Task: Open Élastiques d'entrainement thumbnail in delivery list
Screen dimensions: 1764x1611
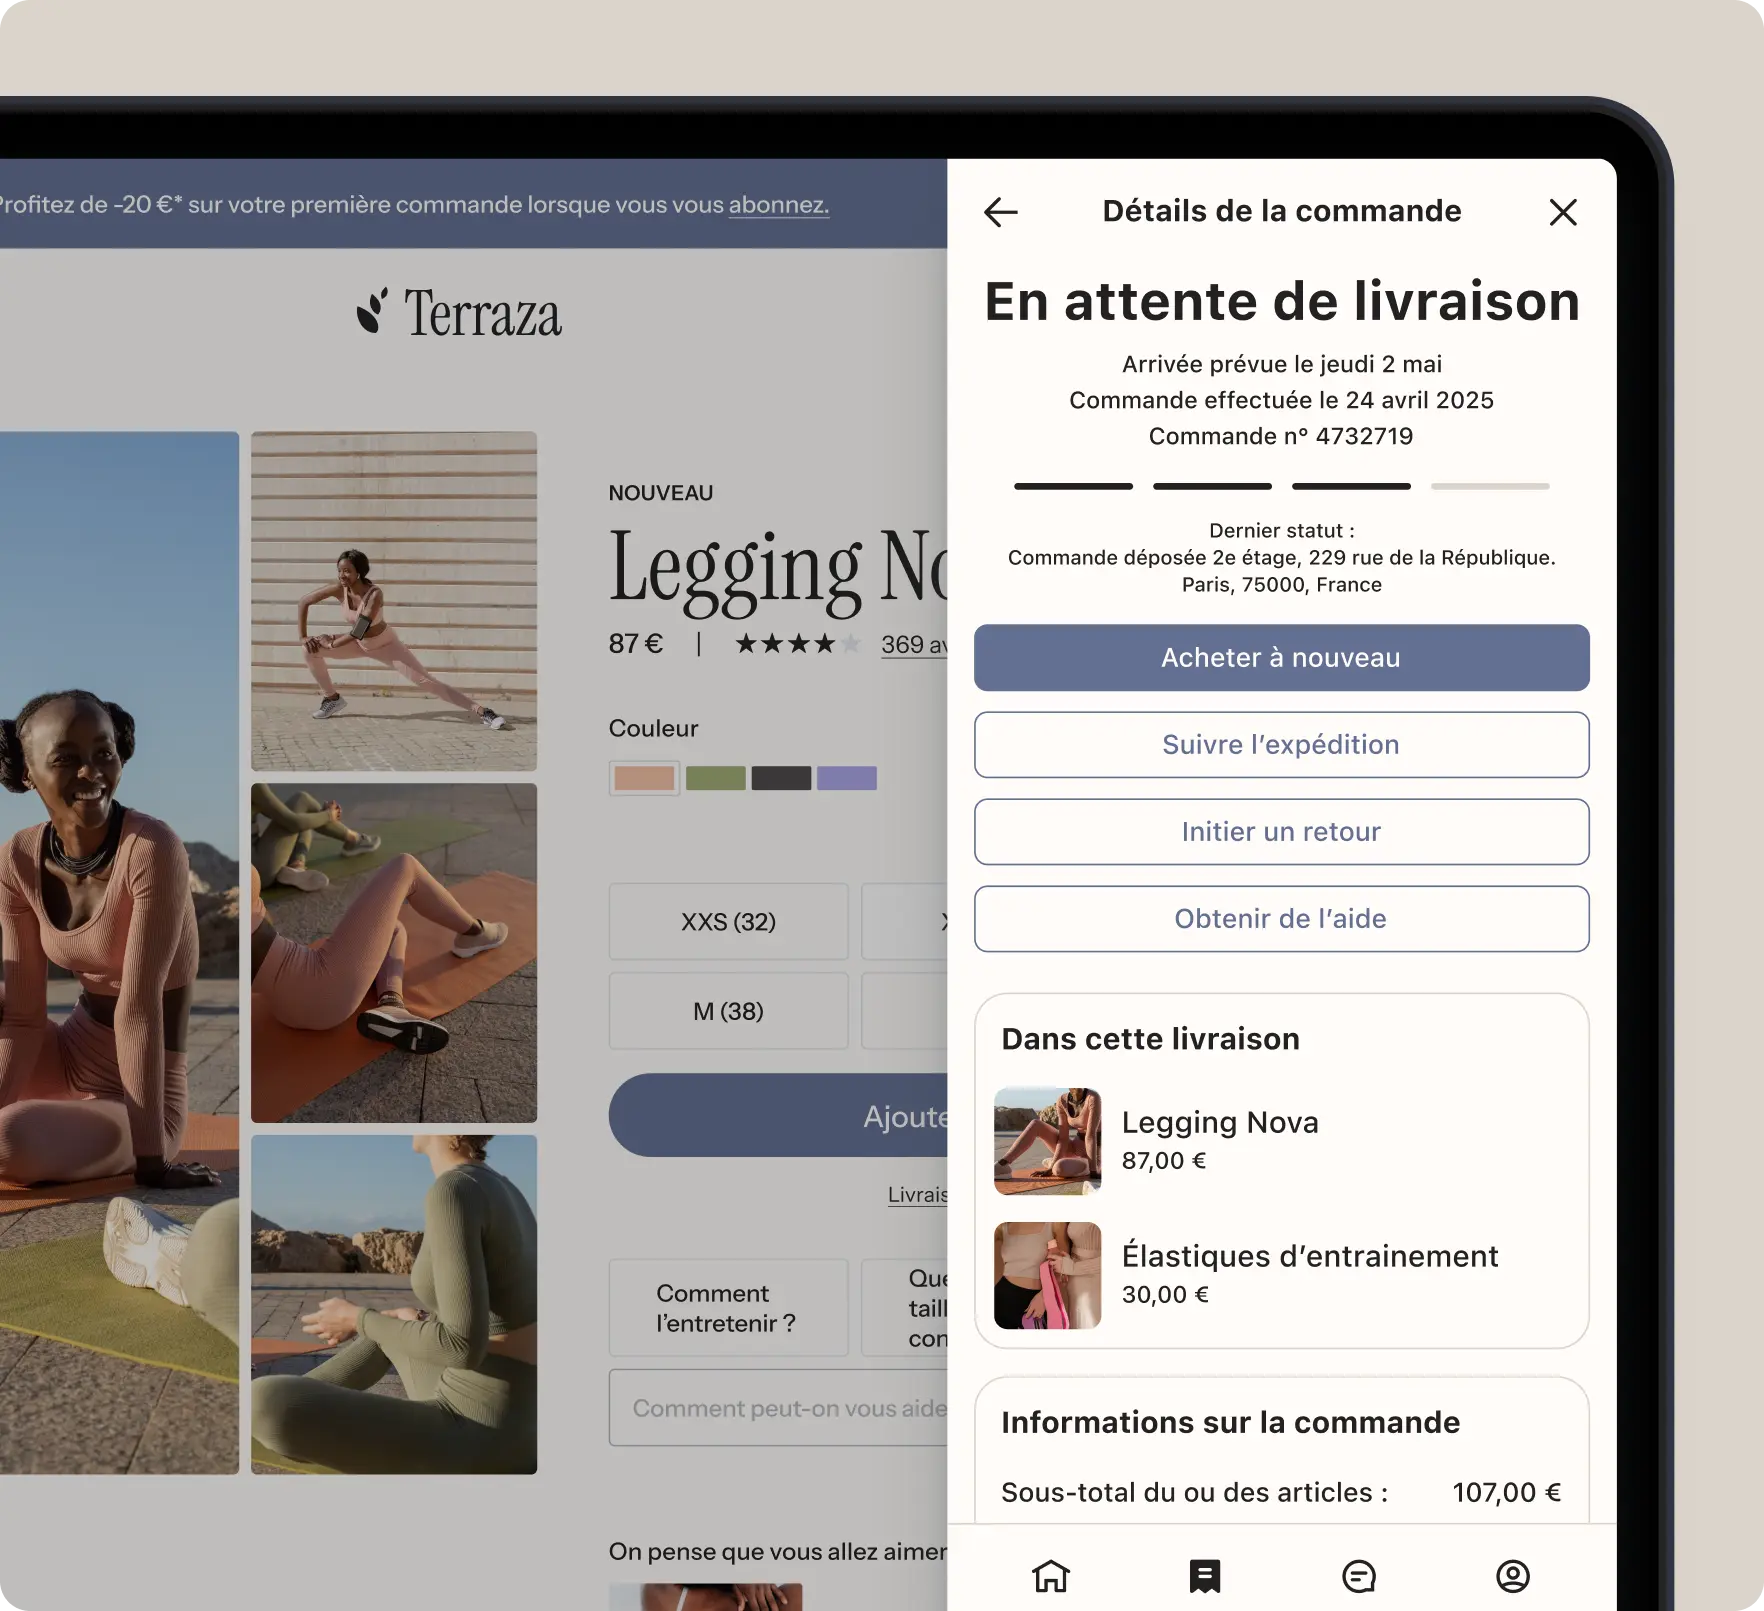Action: [1047, 1276]
